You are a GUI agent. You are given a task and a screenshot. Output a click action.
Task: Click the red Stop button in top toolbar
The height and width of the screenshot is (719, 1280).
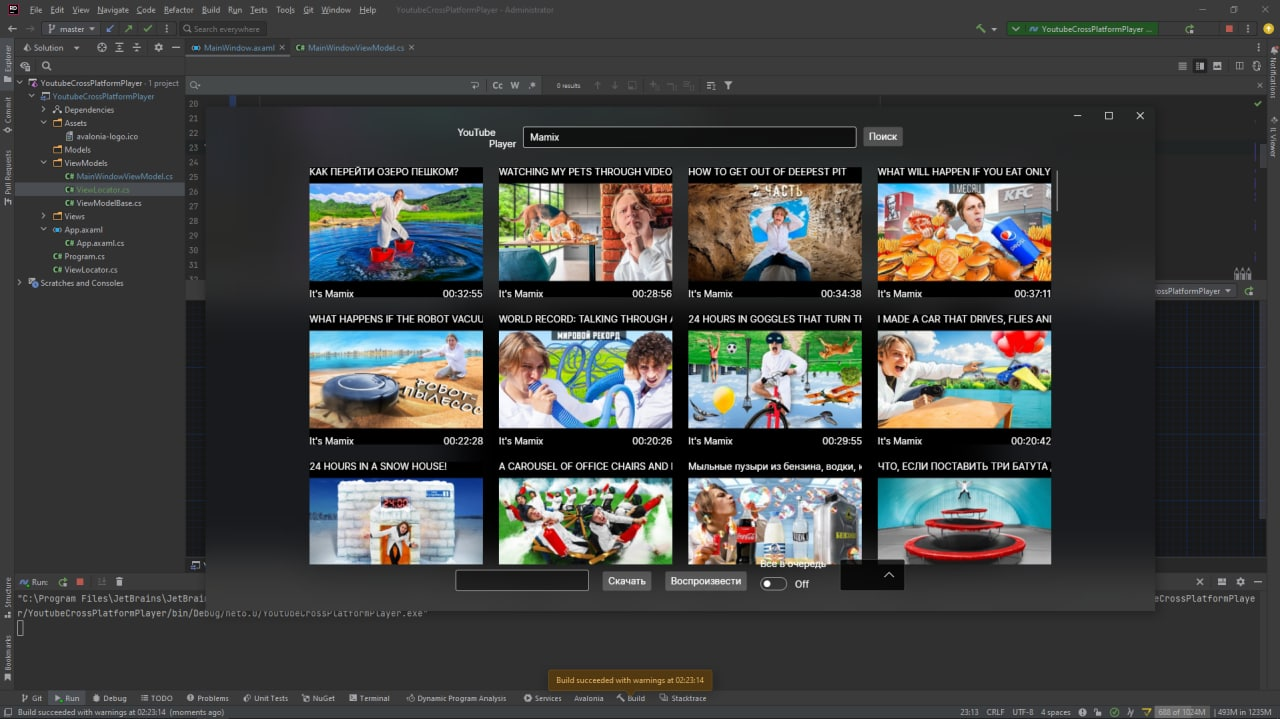1229,29
